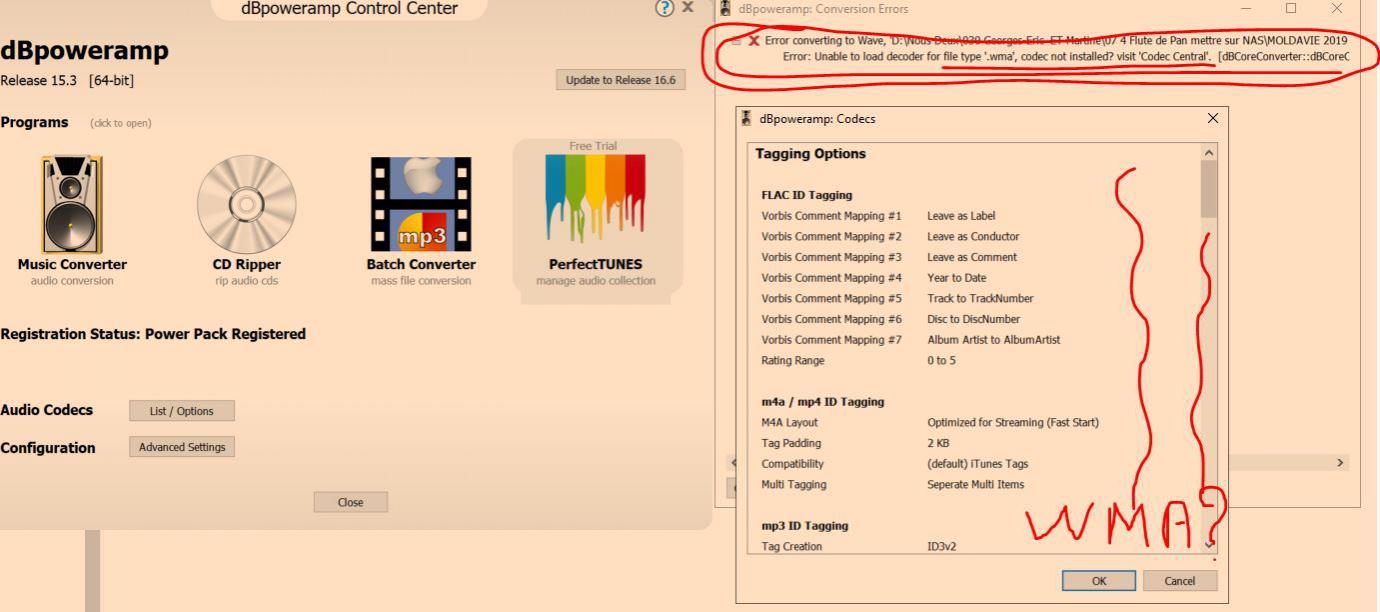Screen dimensions: 1380x612
Task: Click the red X error icon
Action: [x=754, y=41]
